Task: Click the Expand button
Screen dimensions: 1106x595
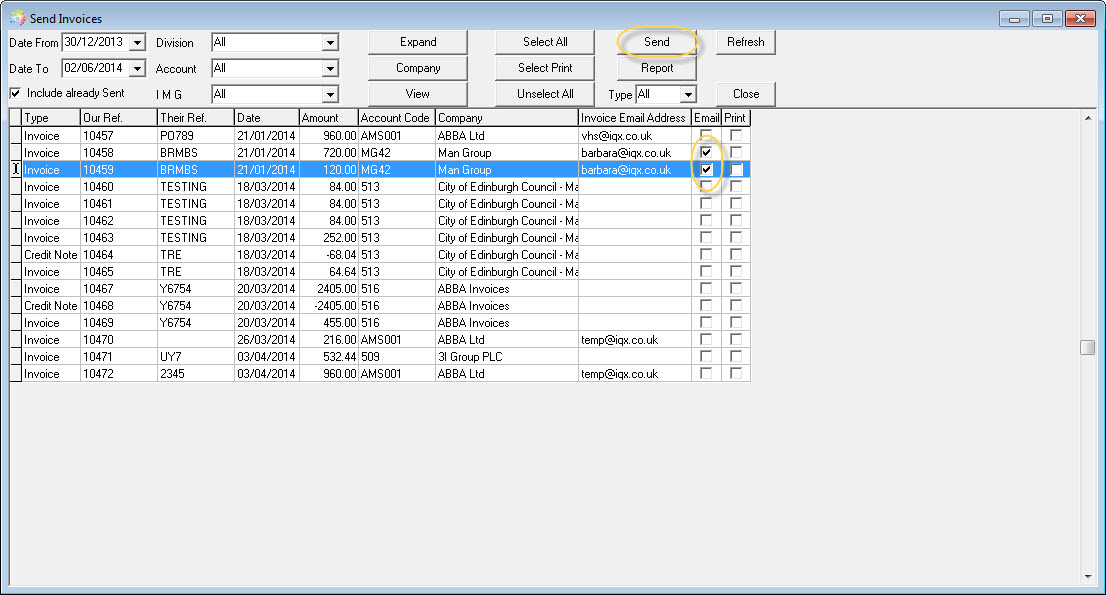Action: (418, 42)
